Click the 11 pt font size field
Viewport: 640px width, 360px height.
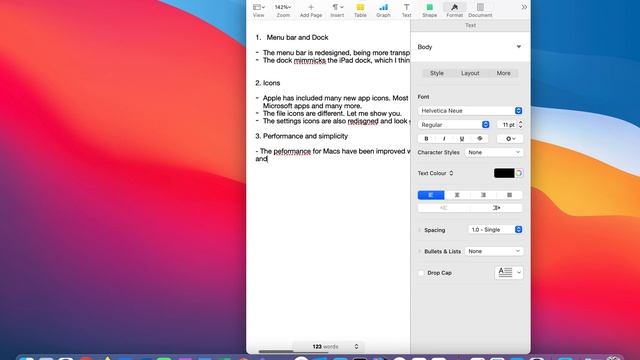point(507,125)
